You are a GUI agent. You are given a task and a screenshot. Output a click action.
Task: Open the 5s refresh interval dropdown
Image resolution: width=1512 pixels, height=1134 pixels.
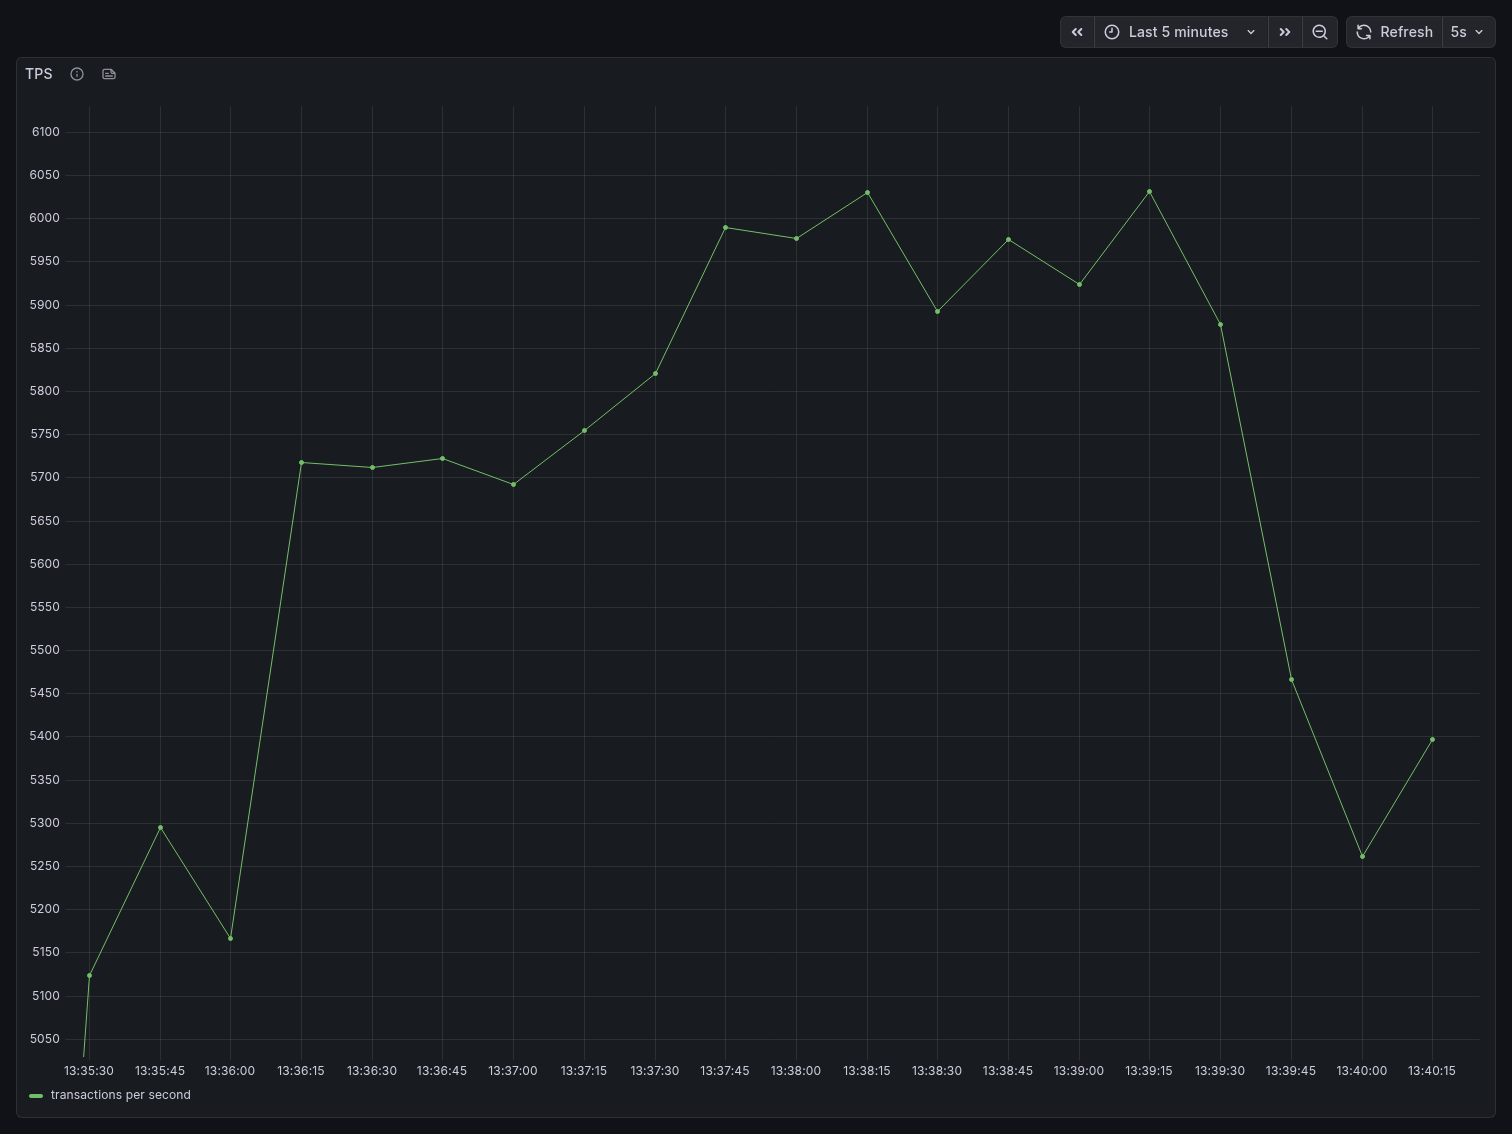[x=1467, y=32]
